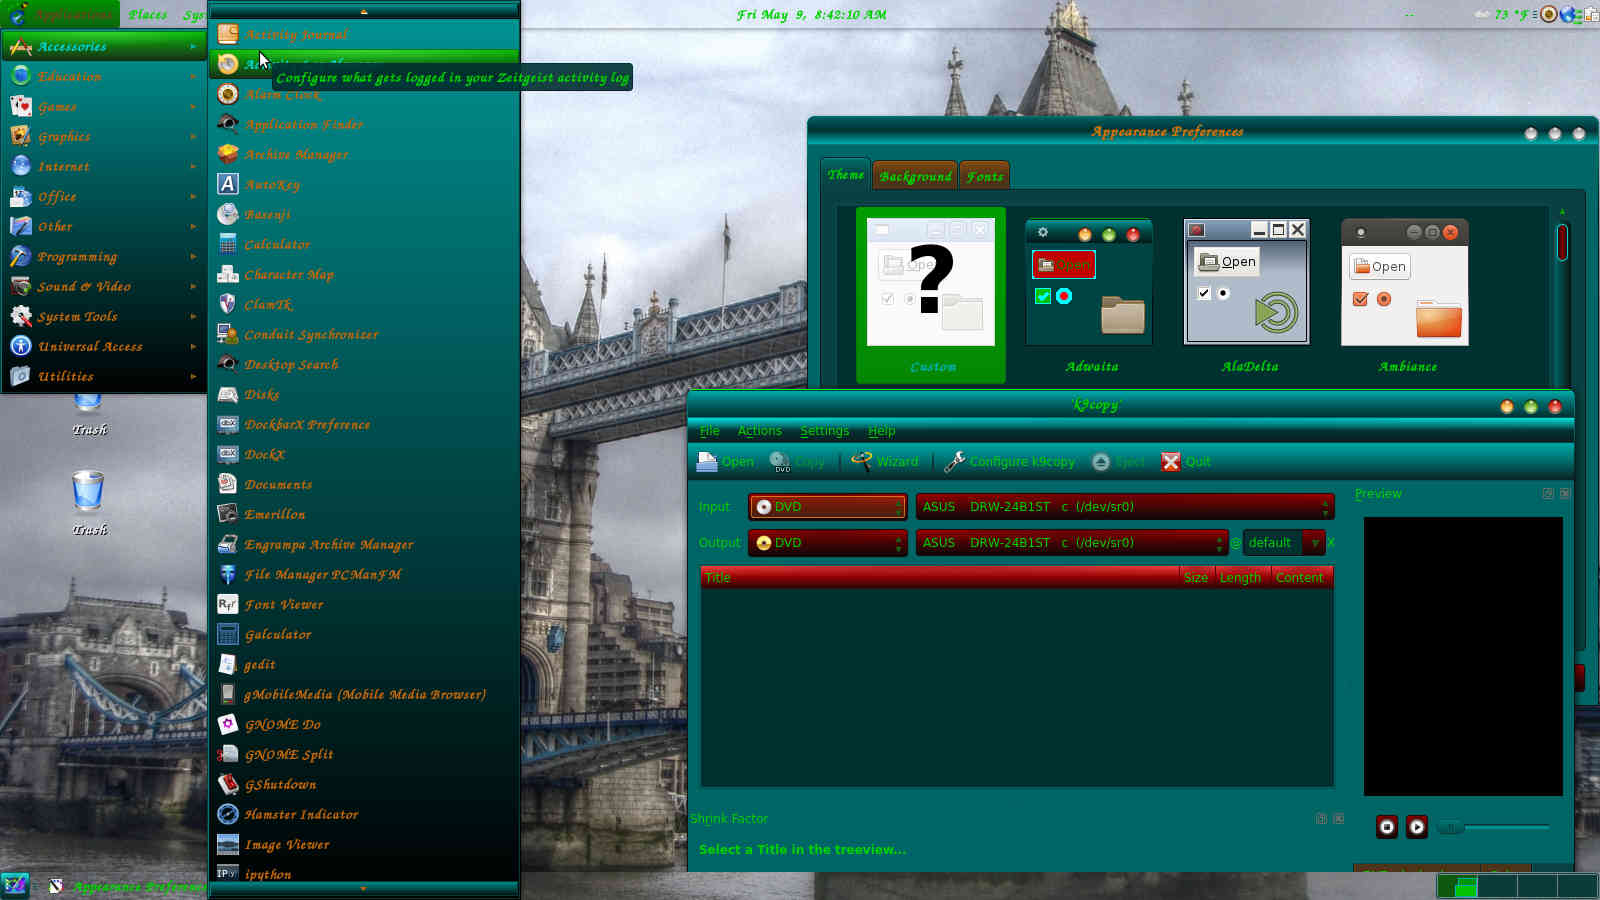Launch Basenji disc catalog

point(364,214)
